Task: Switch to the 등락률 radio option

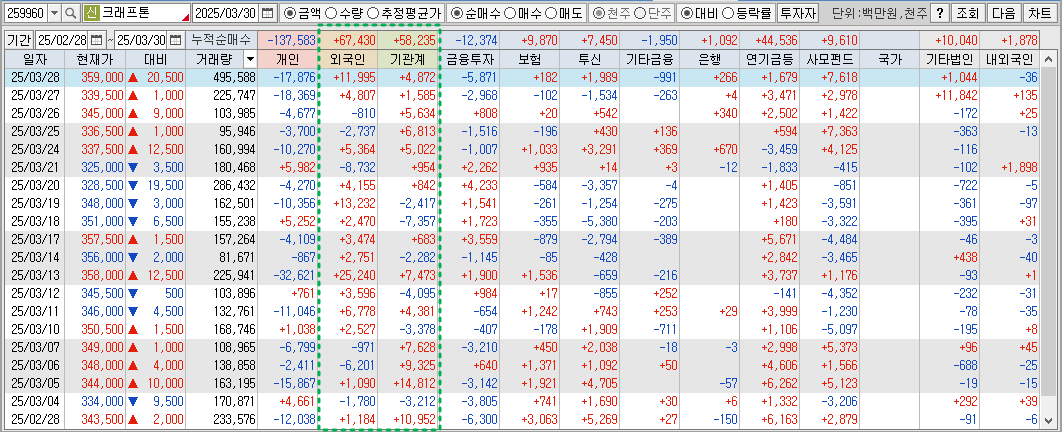Action: (x=727, y=13)
